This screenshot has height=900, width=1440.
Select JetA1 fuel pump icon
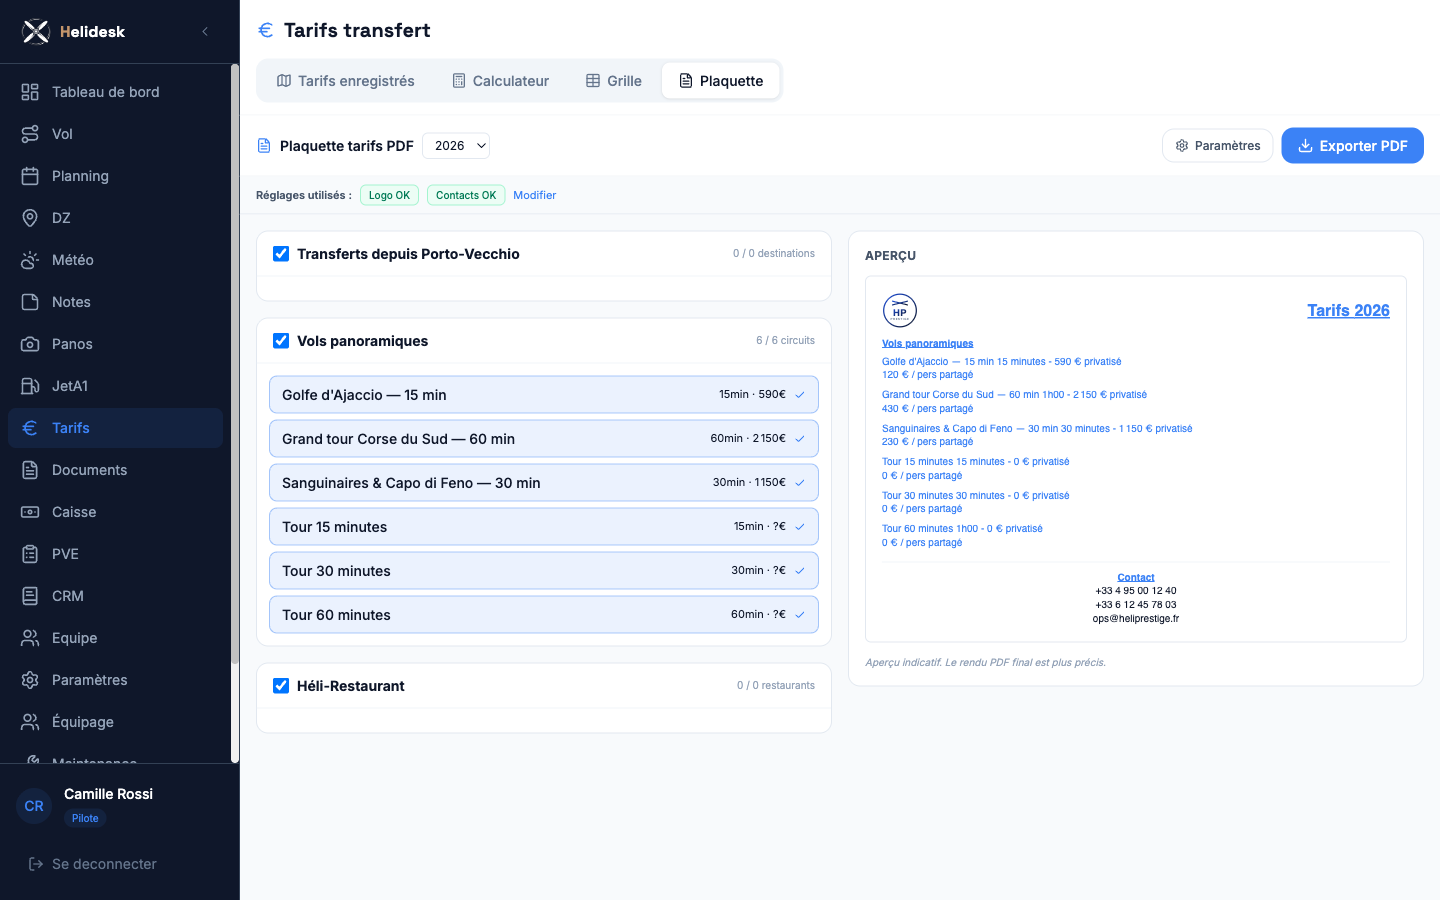(30, 386)
